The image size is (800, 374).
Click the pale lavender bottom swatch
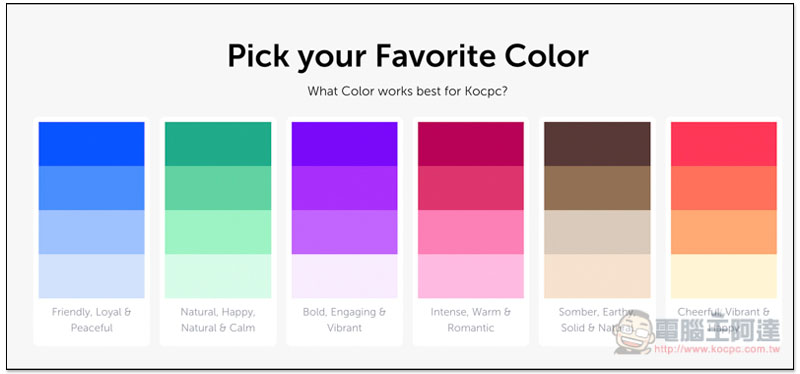coord(344,276)
